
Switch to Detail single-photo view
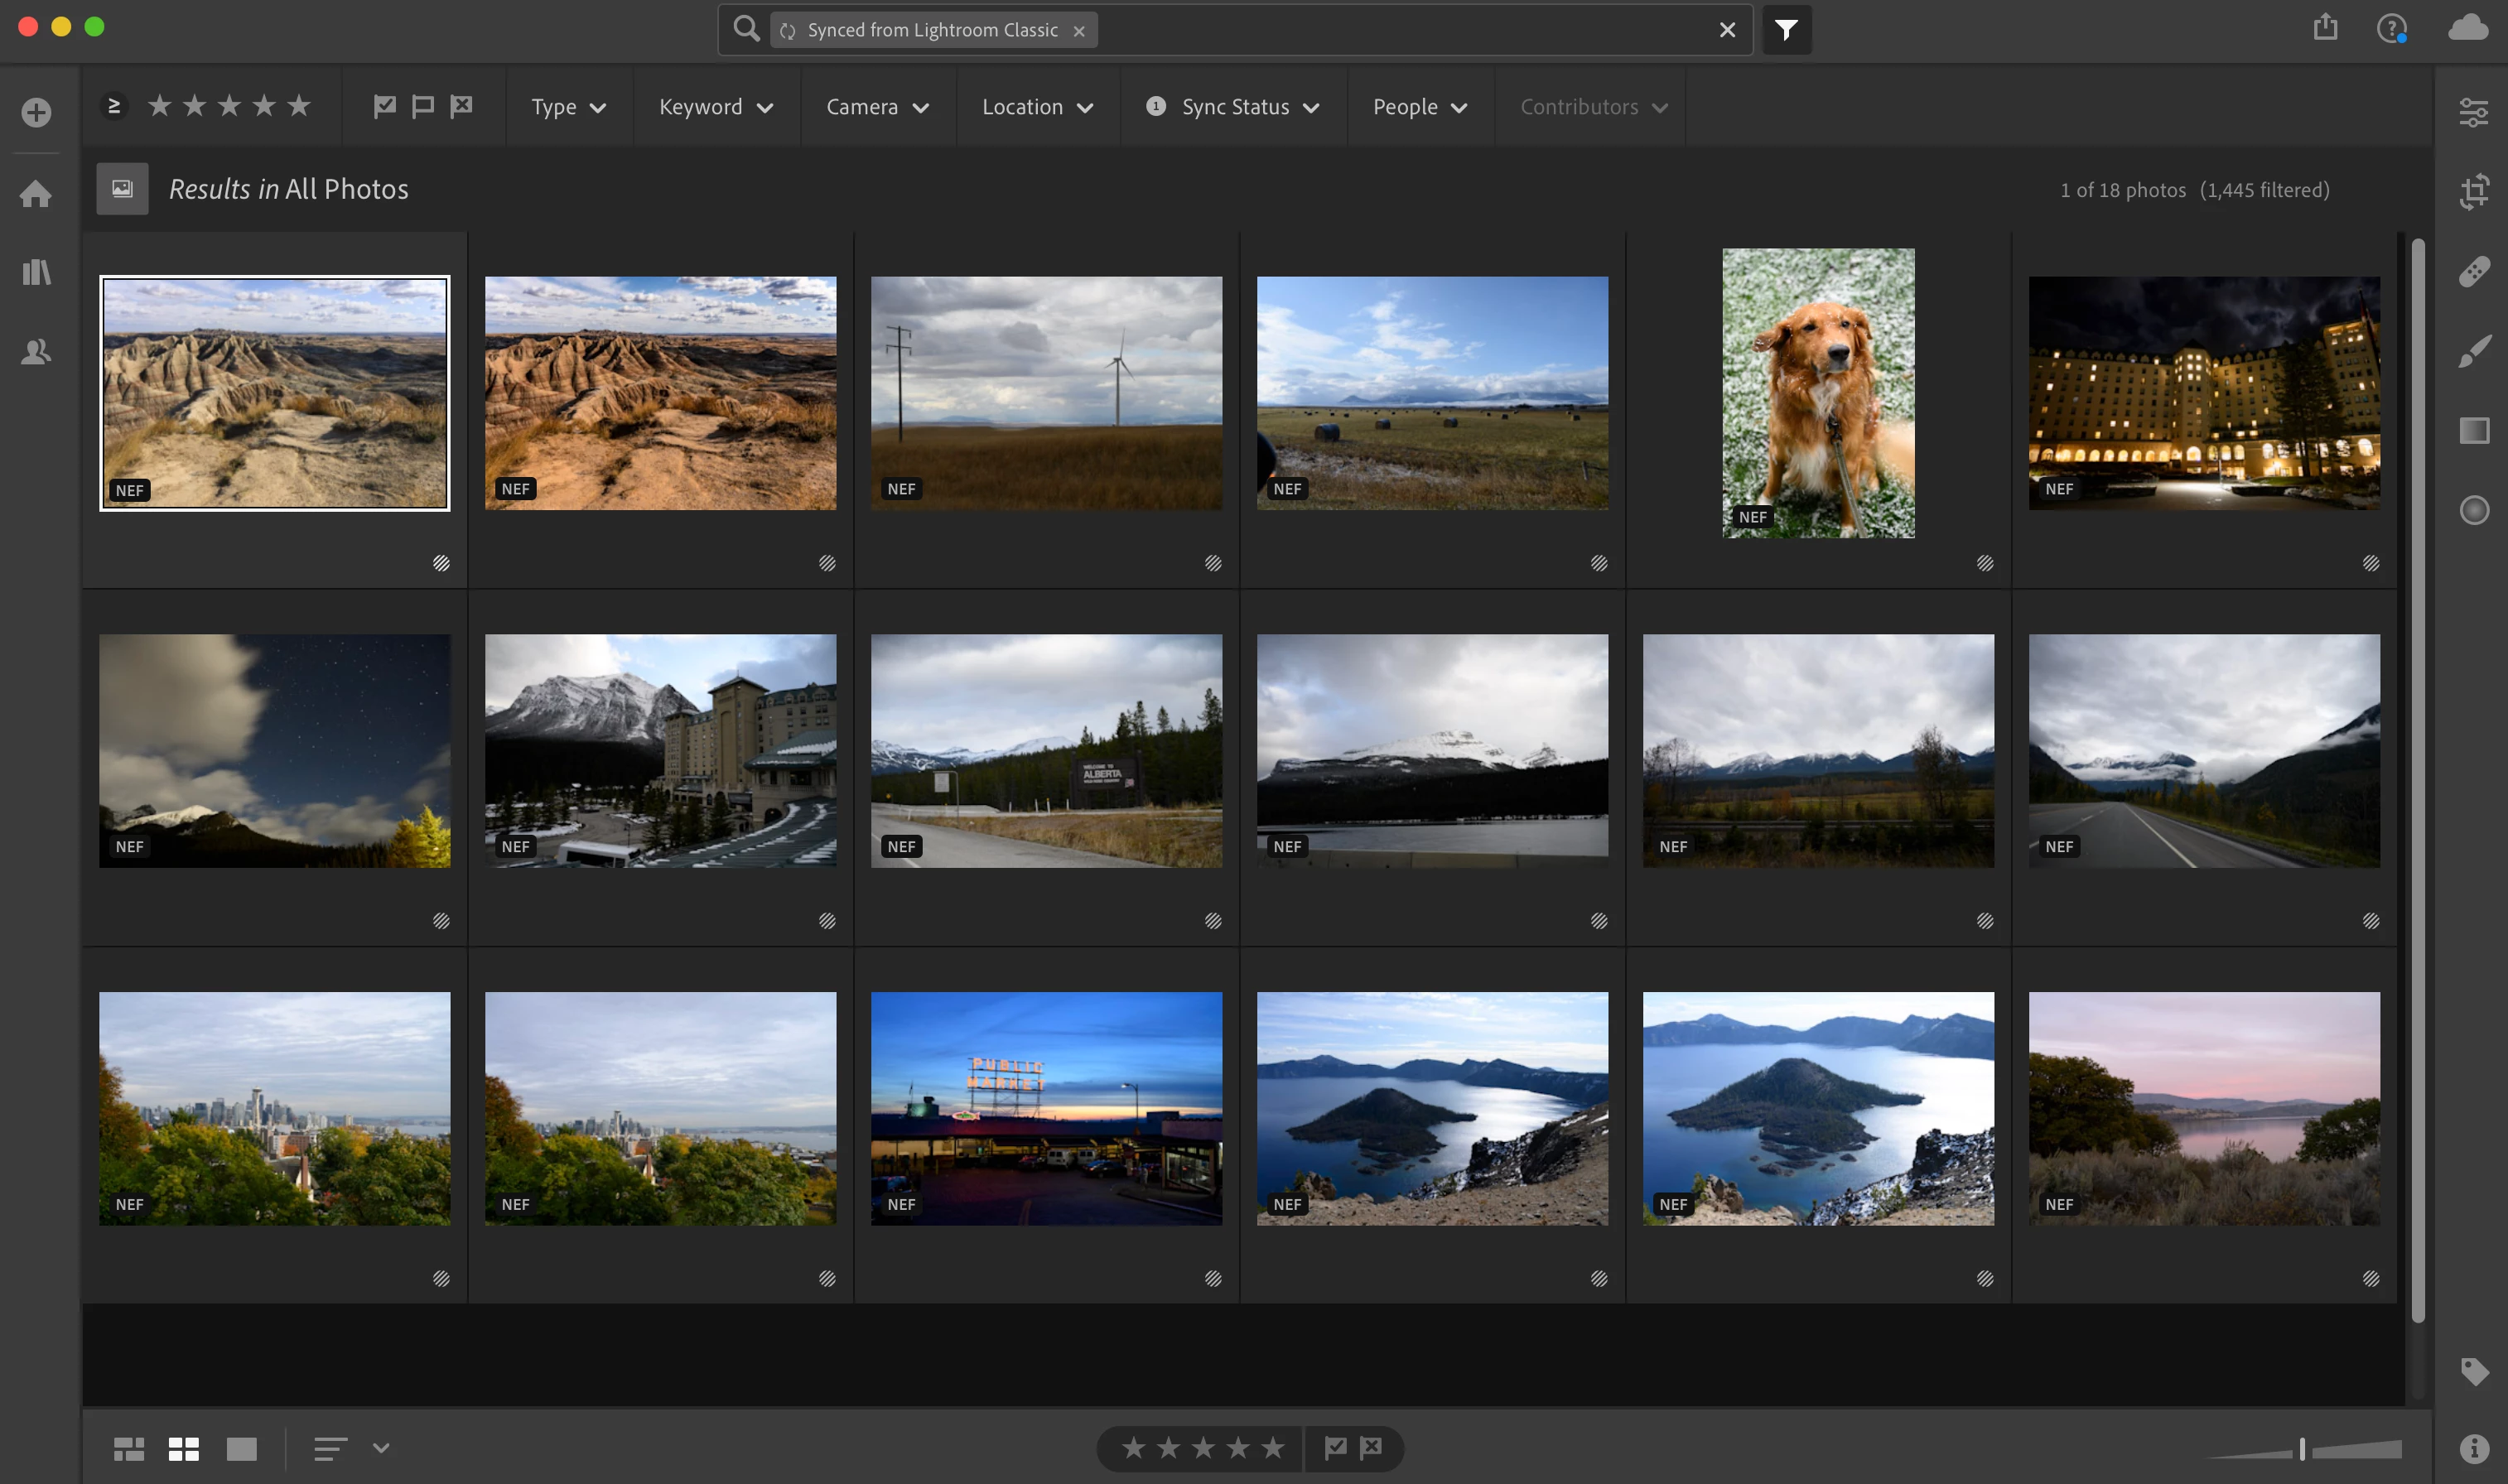point(241,1448)
